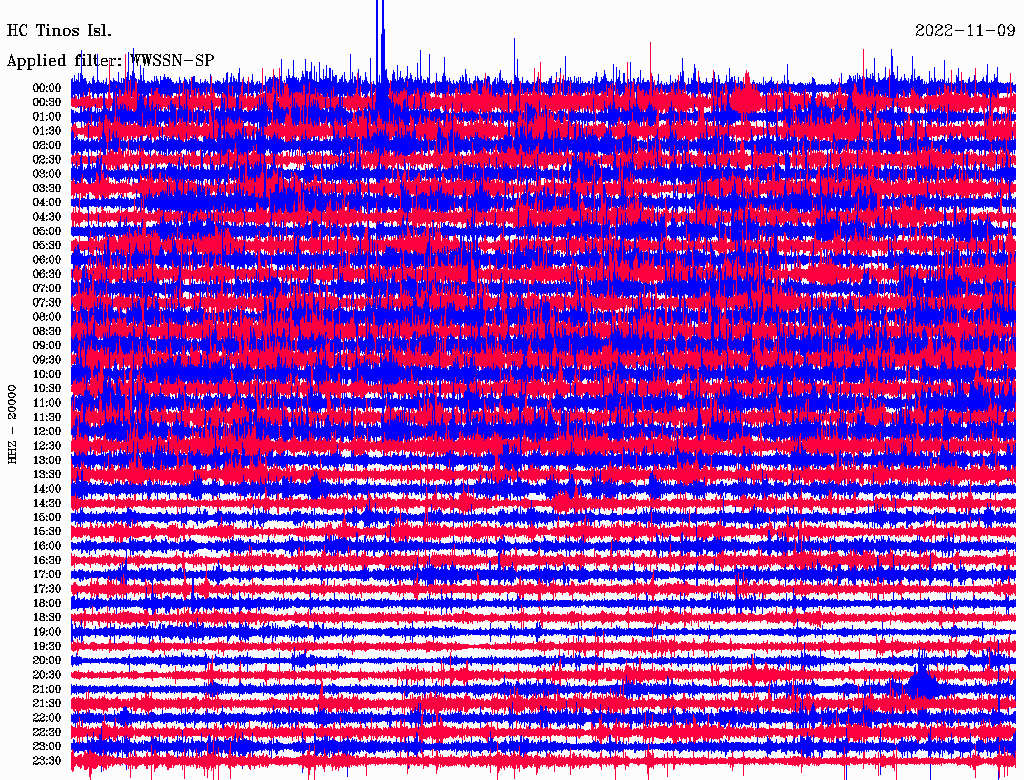Select the 15:30 time label

[47, 532]
